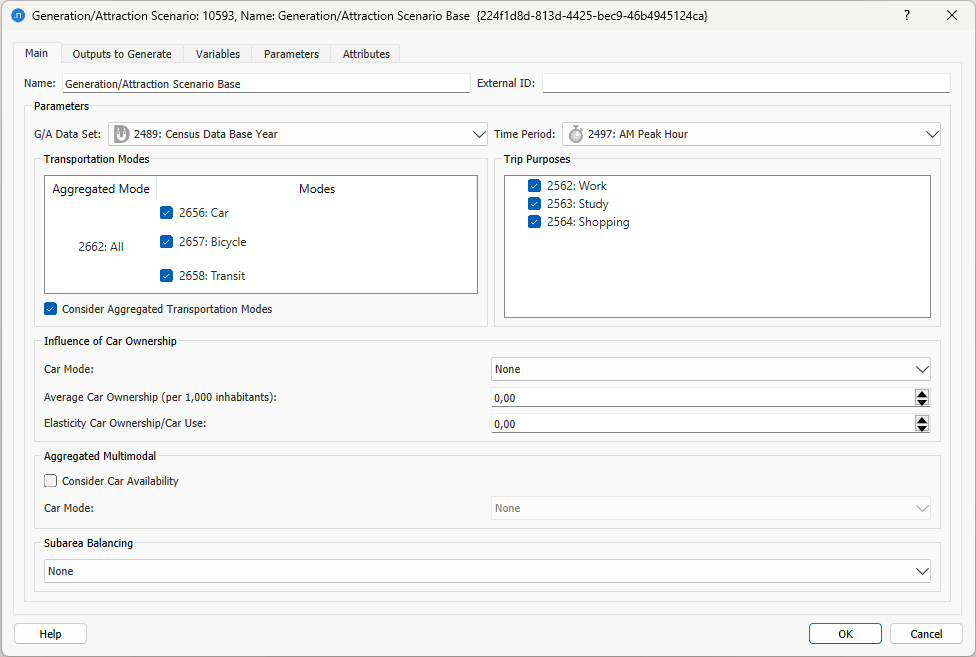Enable Consider Car Availability

click(50, 480)
